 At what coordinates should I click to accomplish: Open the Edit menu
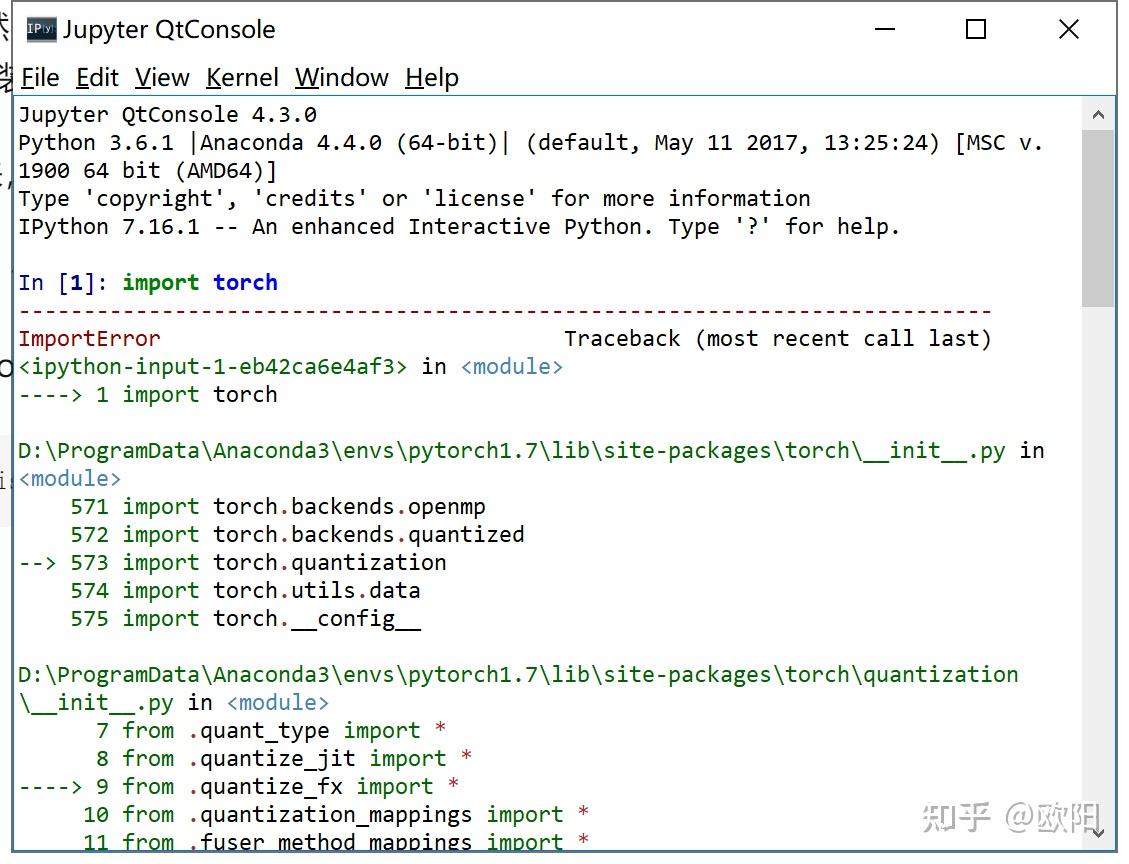pos(97,77)
